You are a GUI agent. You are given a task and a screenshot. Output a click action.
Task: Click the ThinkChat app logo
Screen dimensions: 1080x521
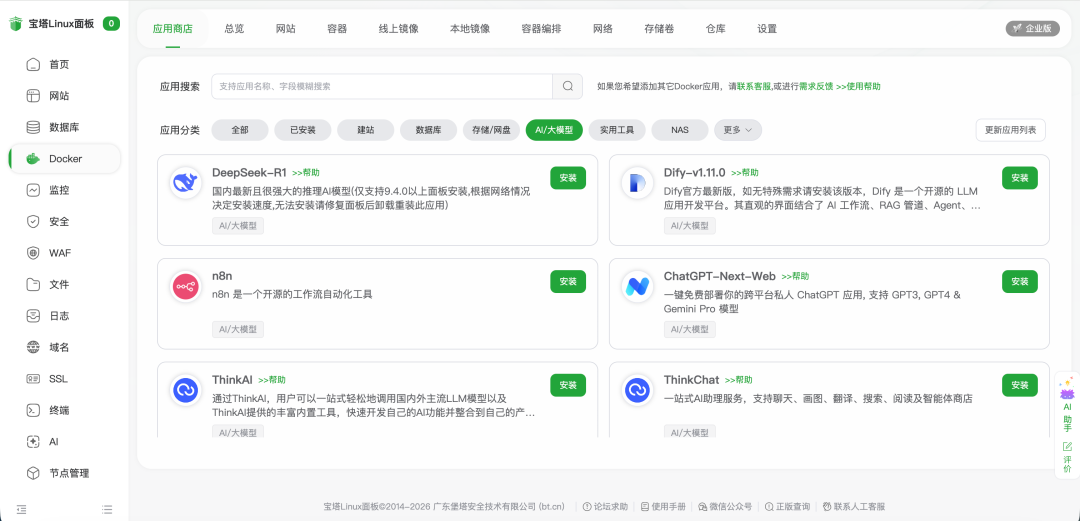pos(636,390)
